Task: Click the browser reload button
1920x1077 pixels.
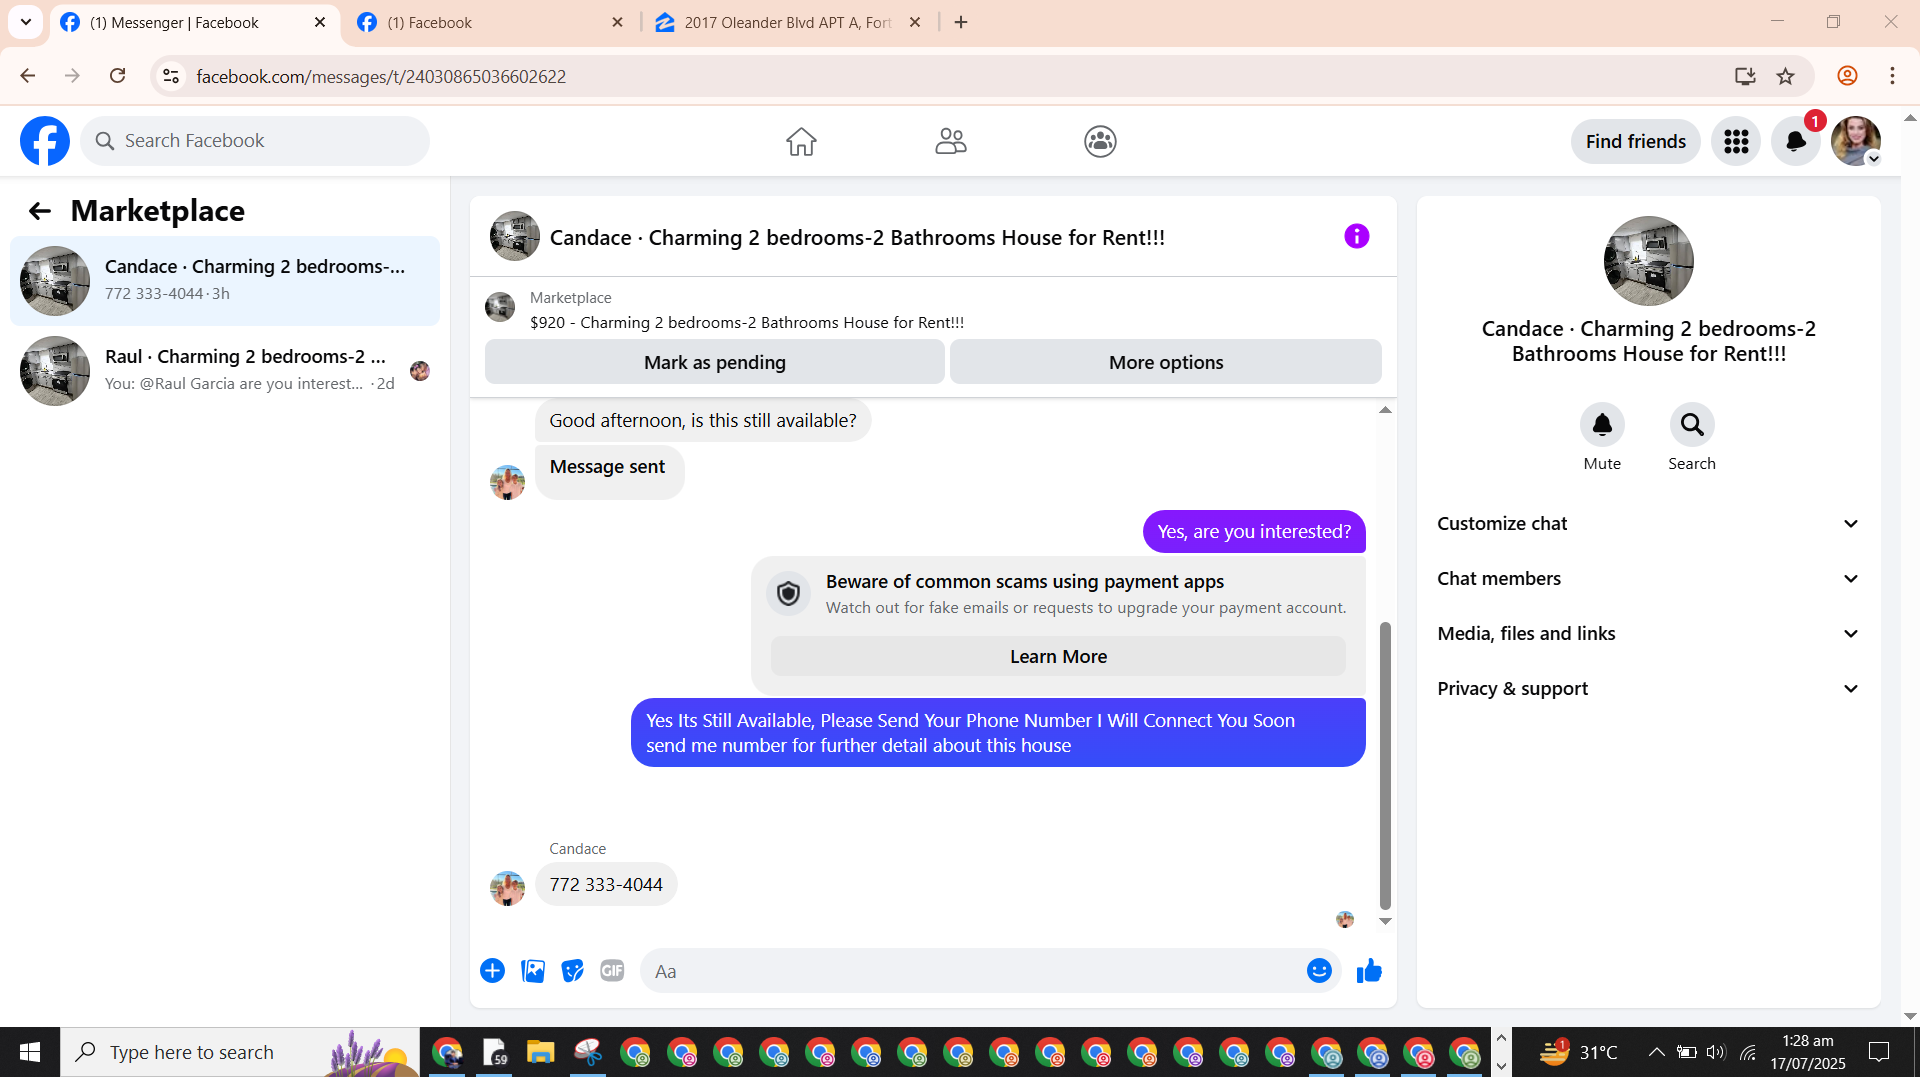Action: pyautogui.click(x=118, y=76)
